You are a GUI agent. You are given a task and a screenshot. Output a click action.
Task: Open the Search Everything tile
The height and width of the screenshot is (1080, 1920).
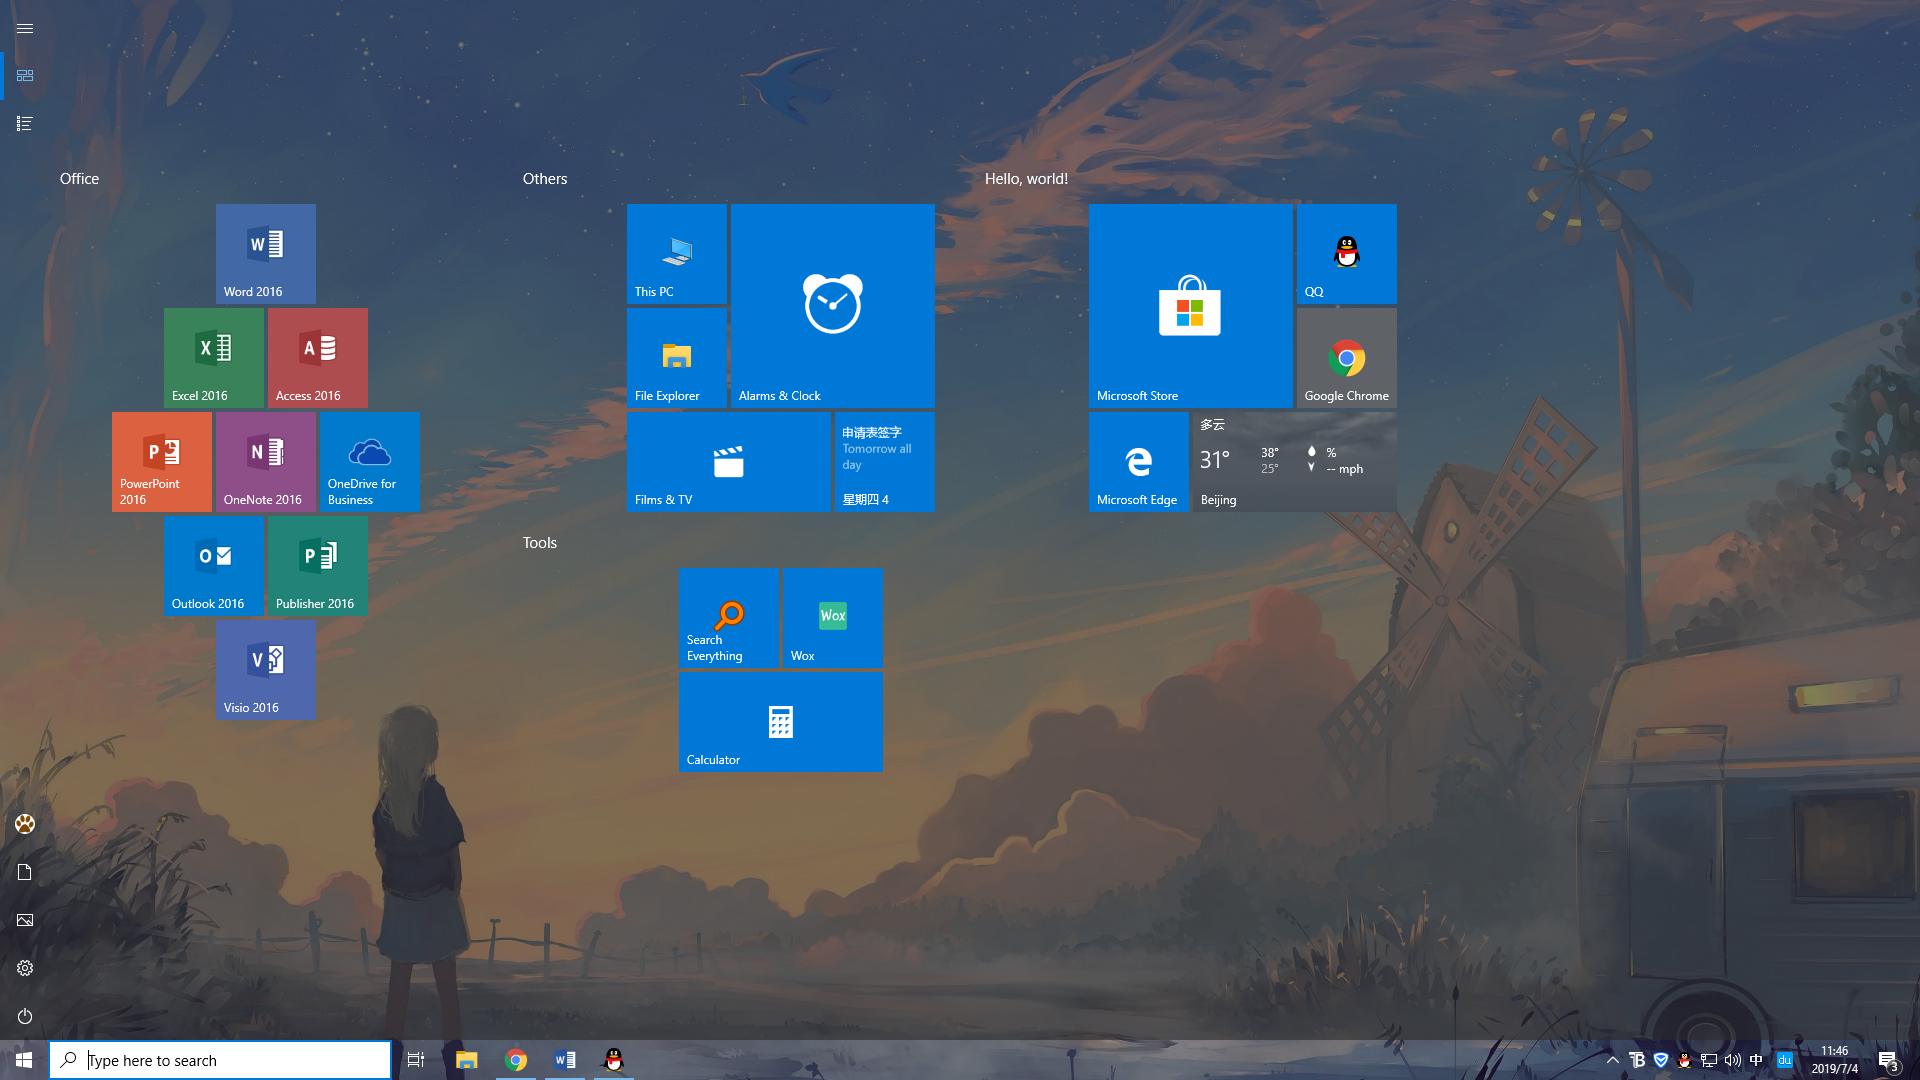[x=728, y=617]
